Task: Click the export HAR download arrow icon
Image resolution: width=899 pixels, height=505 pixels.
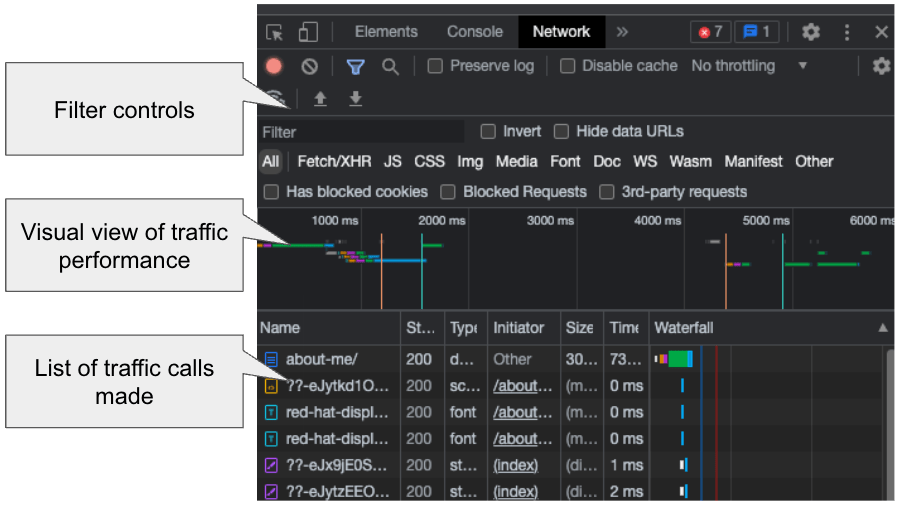Action: (x=354, y=98)
